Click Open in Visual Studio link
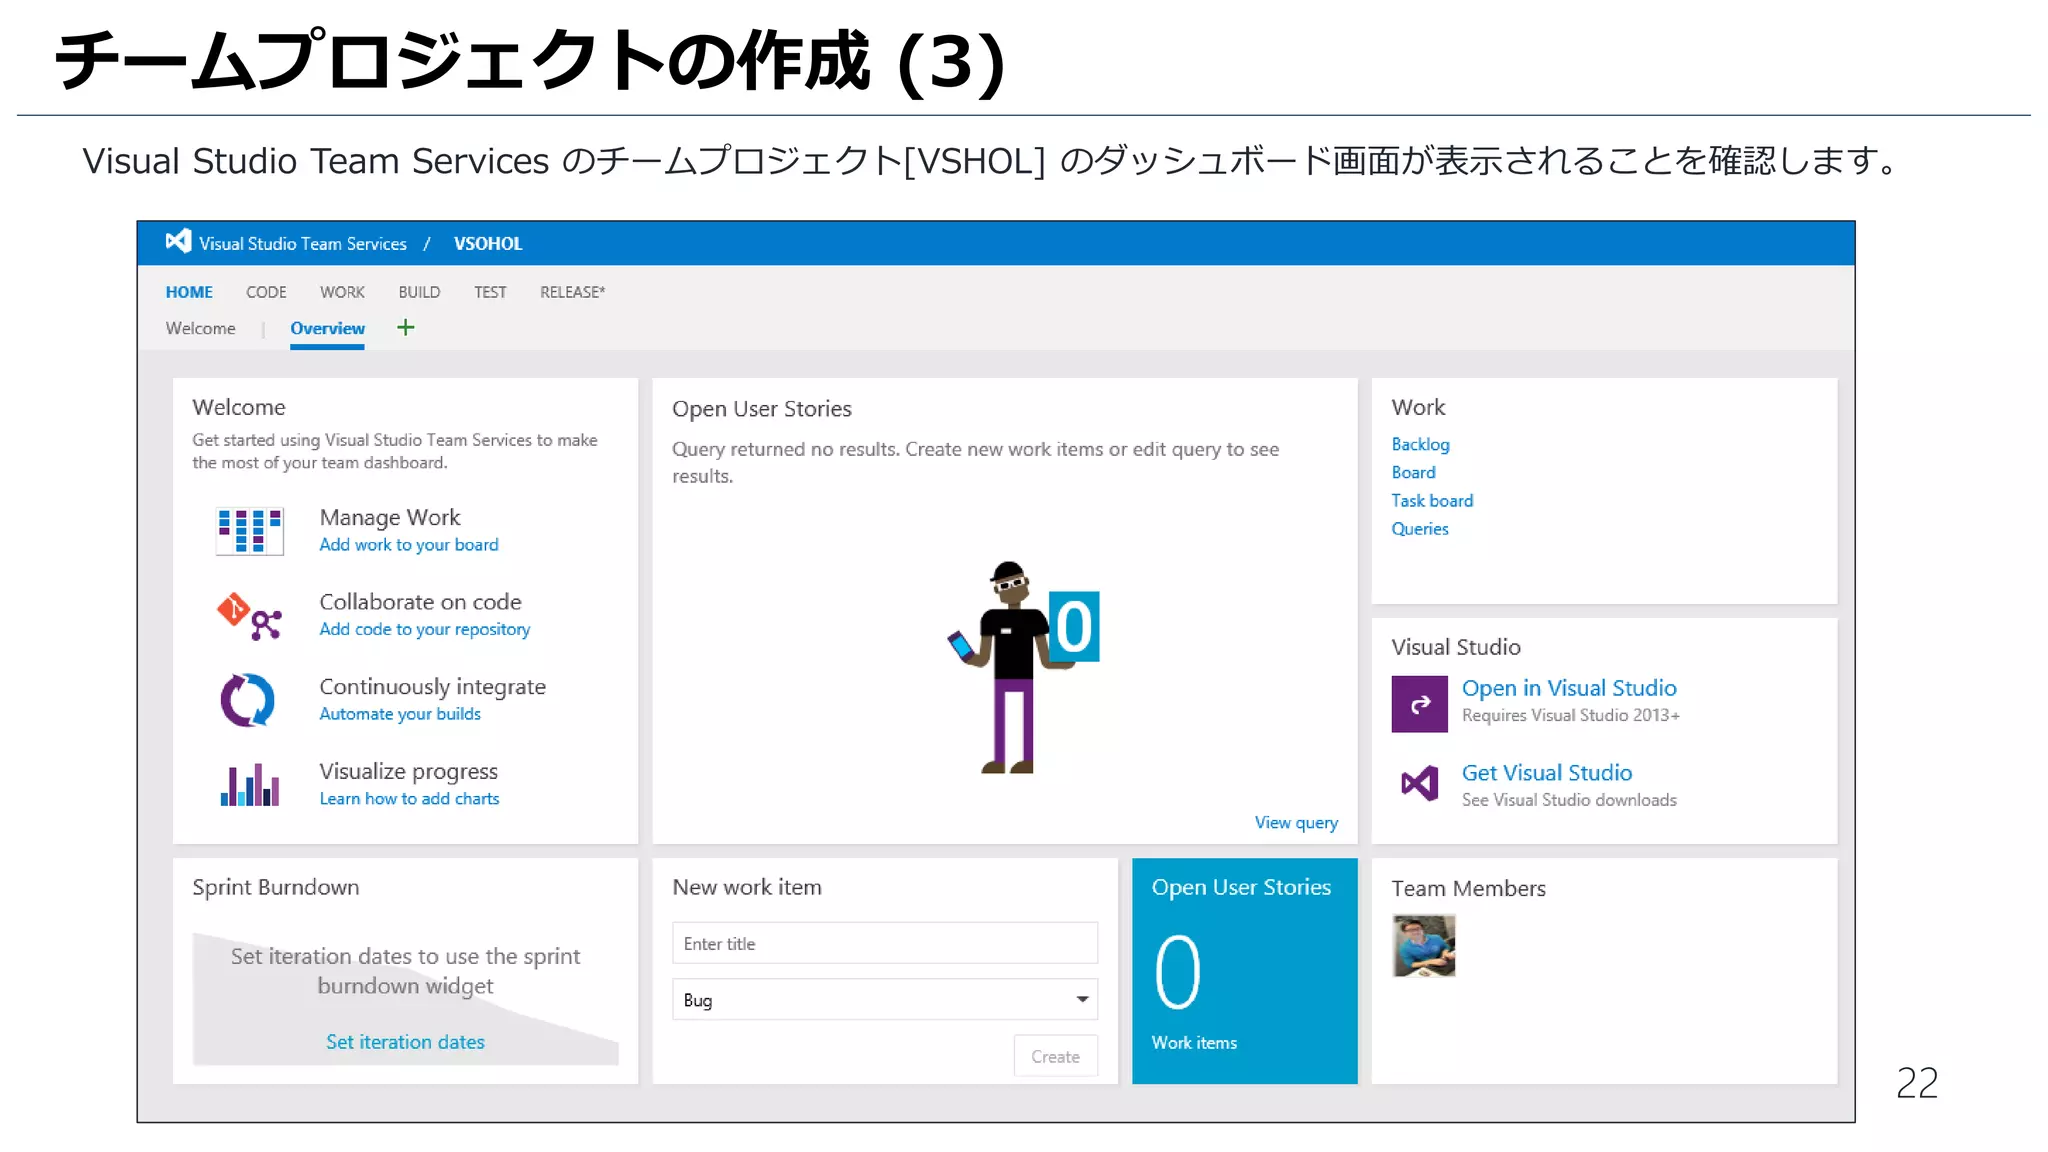 click(1569, 688)
